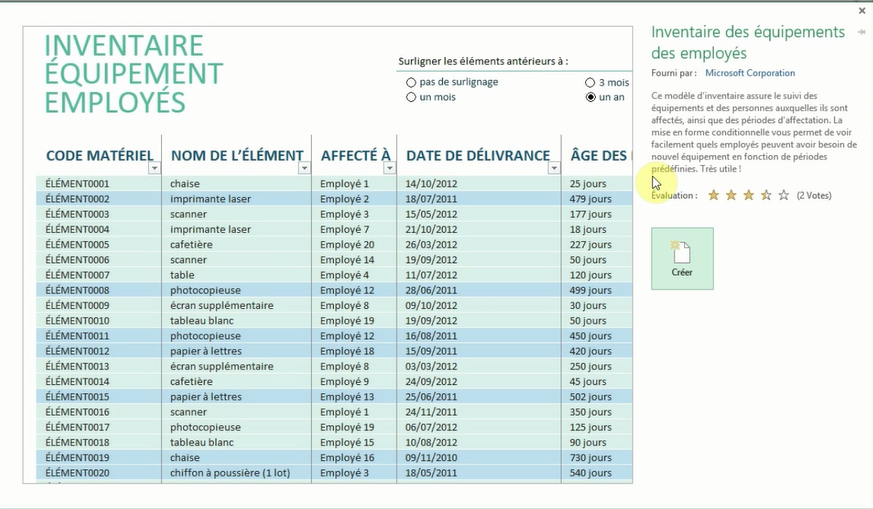Click the fourth half-filled rating star

pos(766,195)
